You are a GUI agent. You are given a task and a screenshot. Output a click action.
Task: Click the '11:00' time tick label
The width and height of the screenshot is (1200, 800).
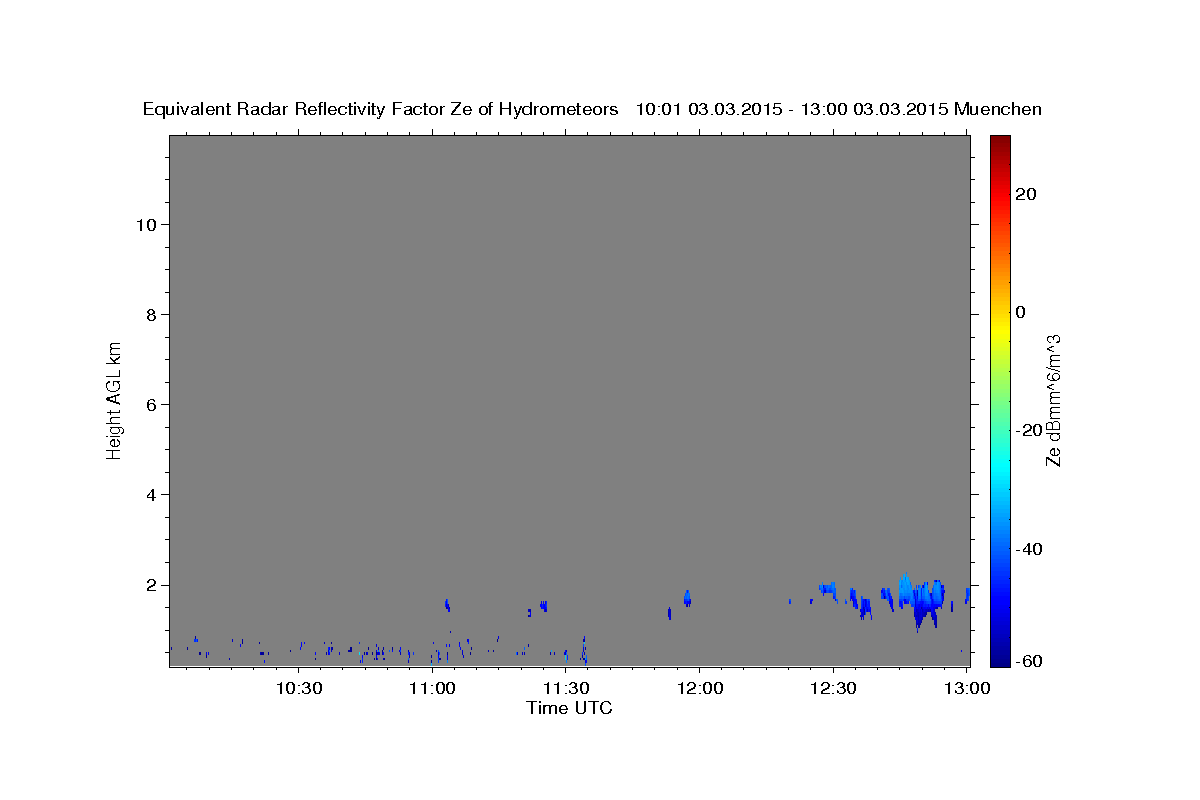(x=432, y=688)
